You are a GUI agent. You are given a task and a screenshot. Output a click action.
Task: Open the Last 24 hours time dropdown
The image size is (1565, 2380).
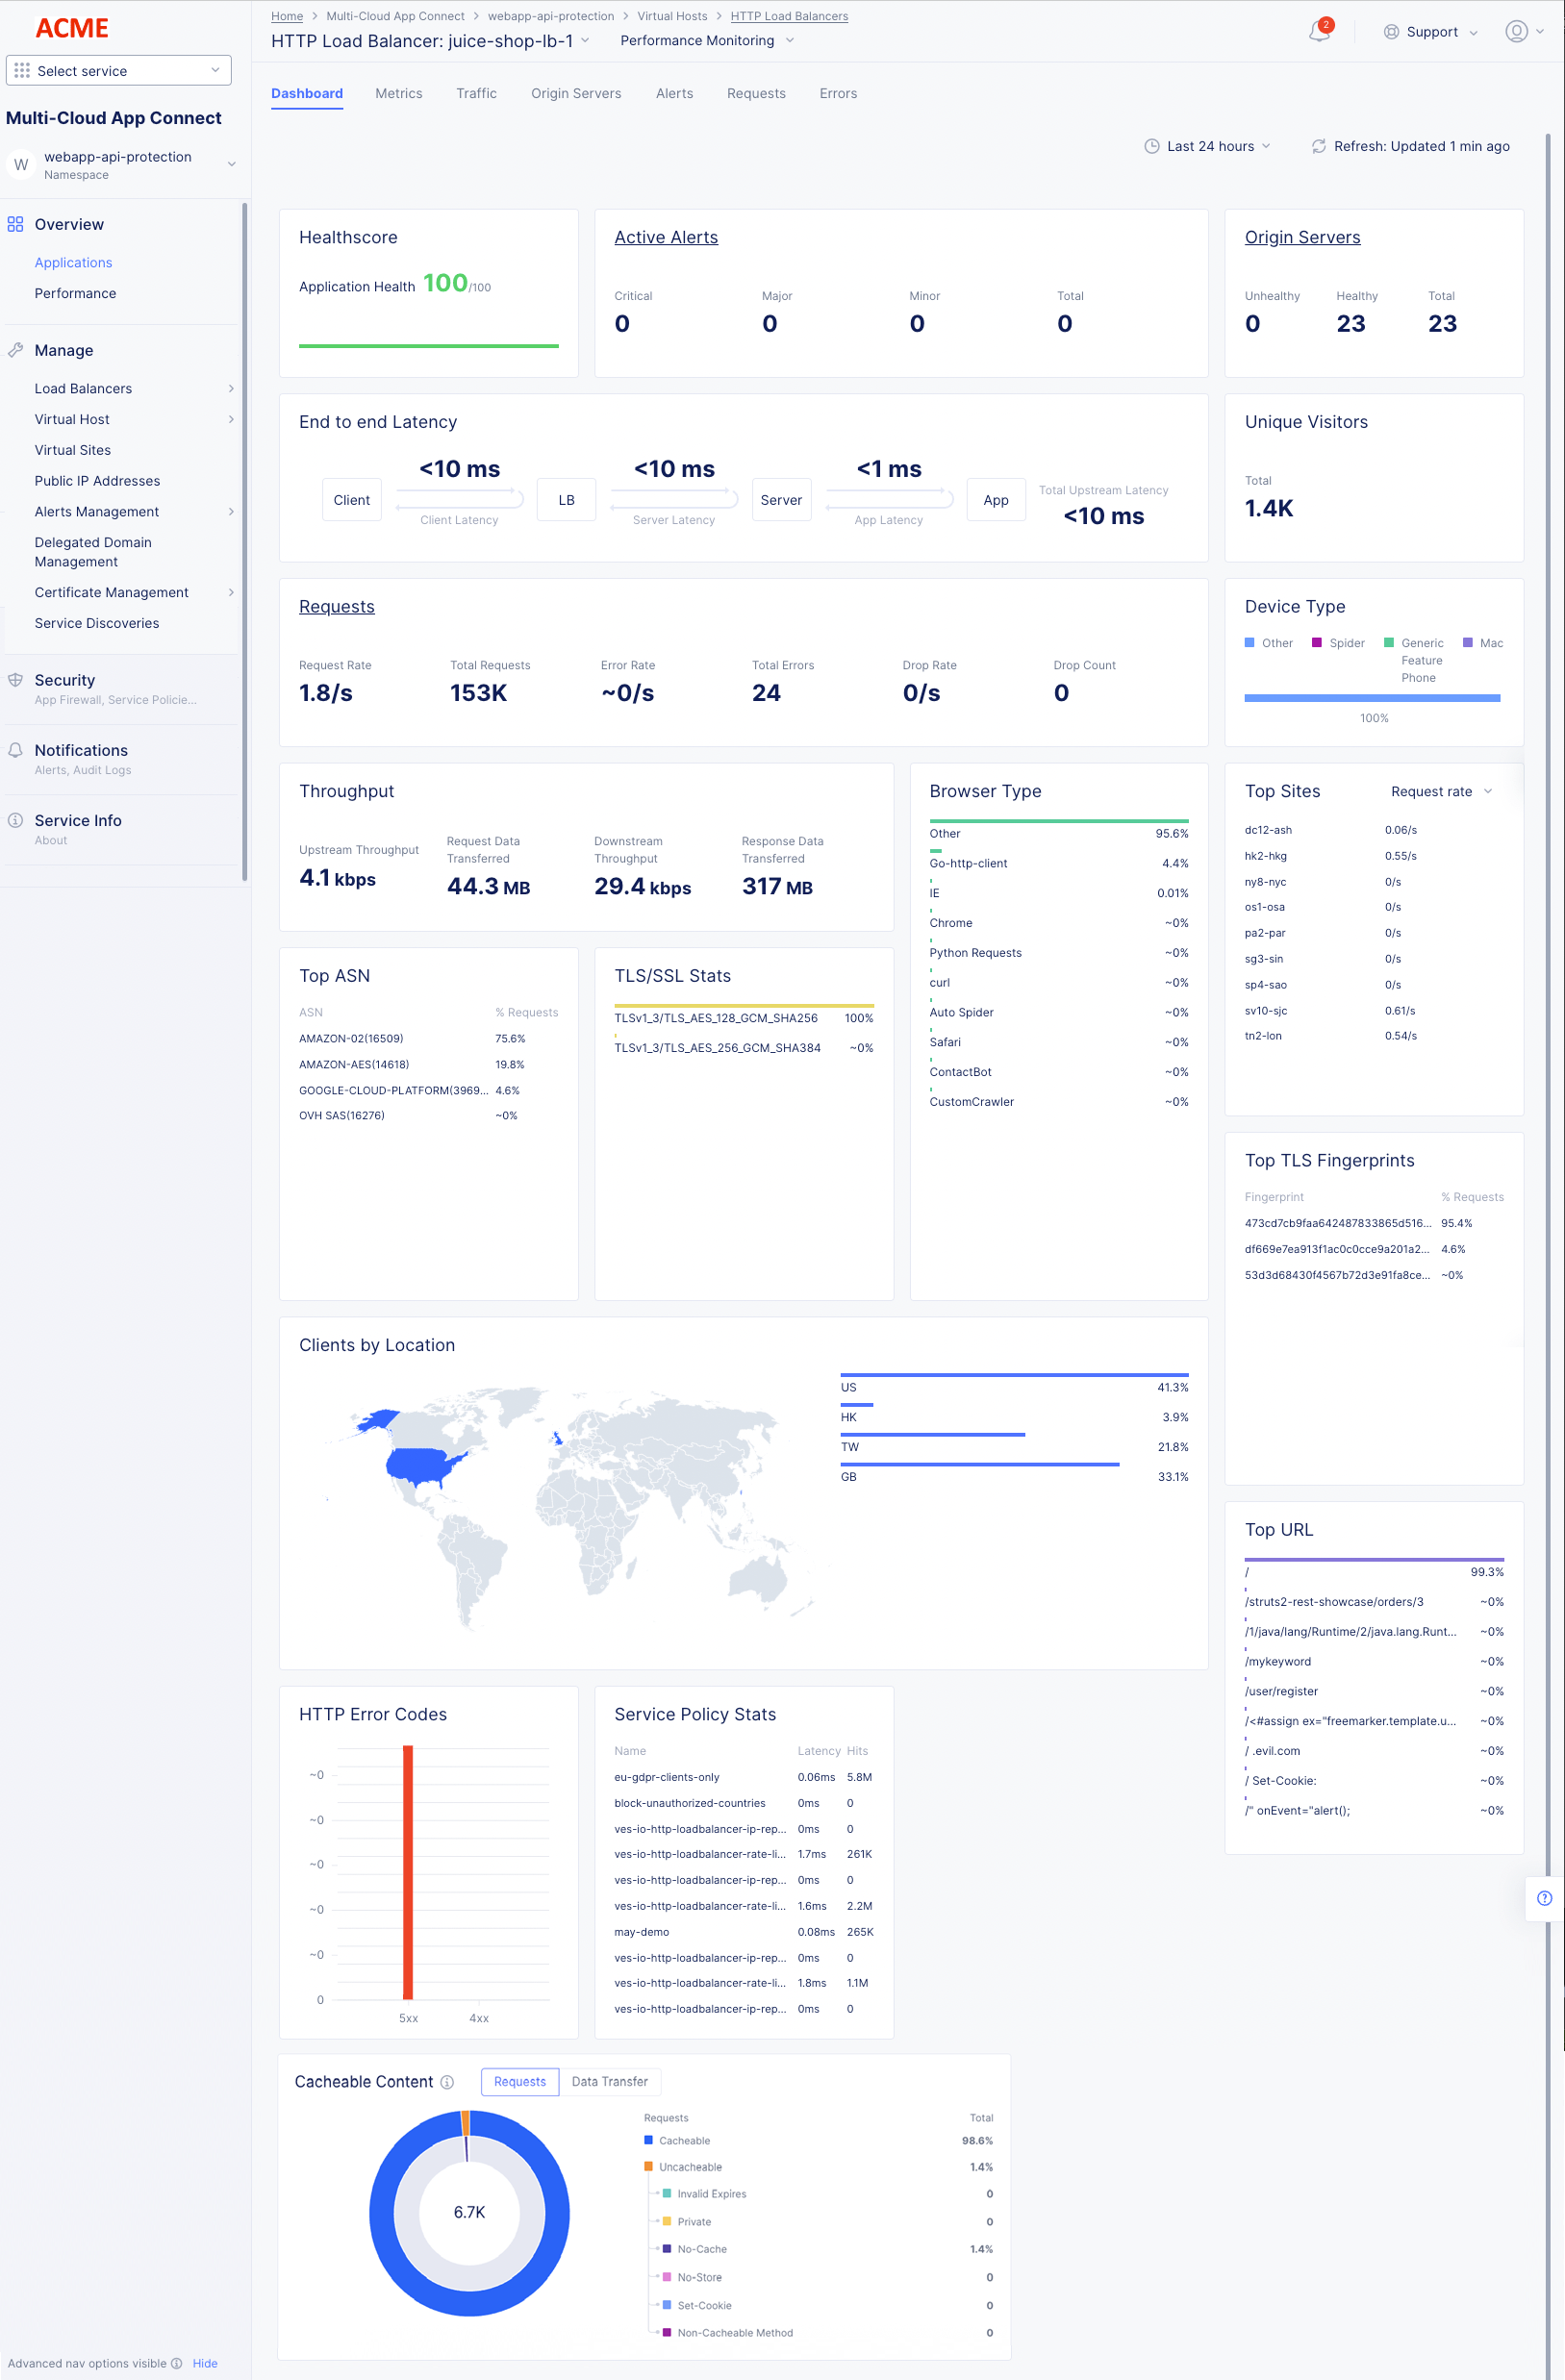[x=1209, y=146]
